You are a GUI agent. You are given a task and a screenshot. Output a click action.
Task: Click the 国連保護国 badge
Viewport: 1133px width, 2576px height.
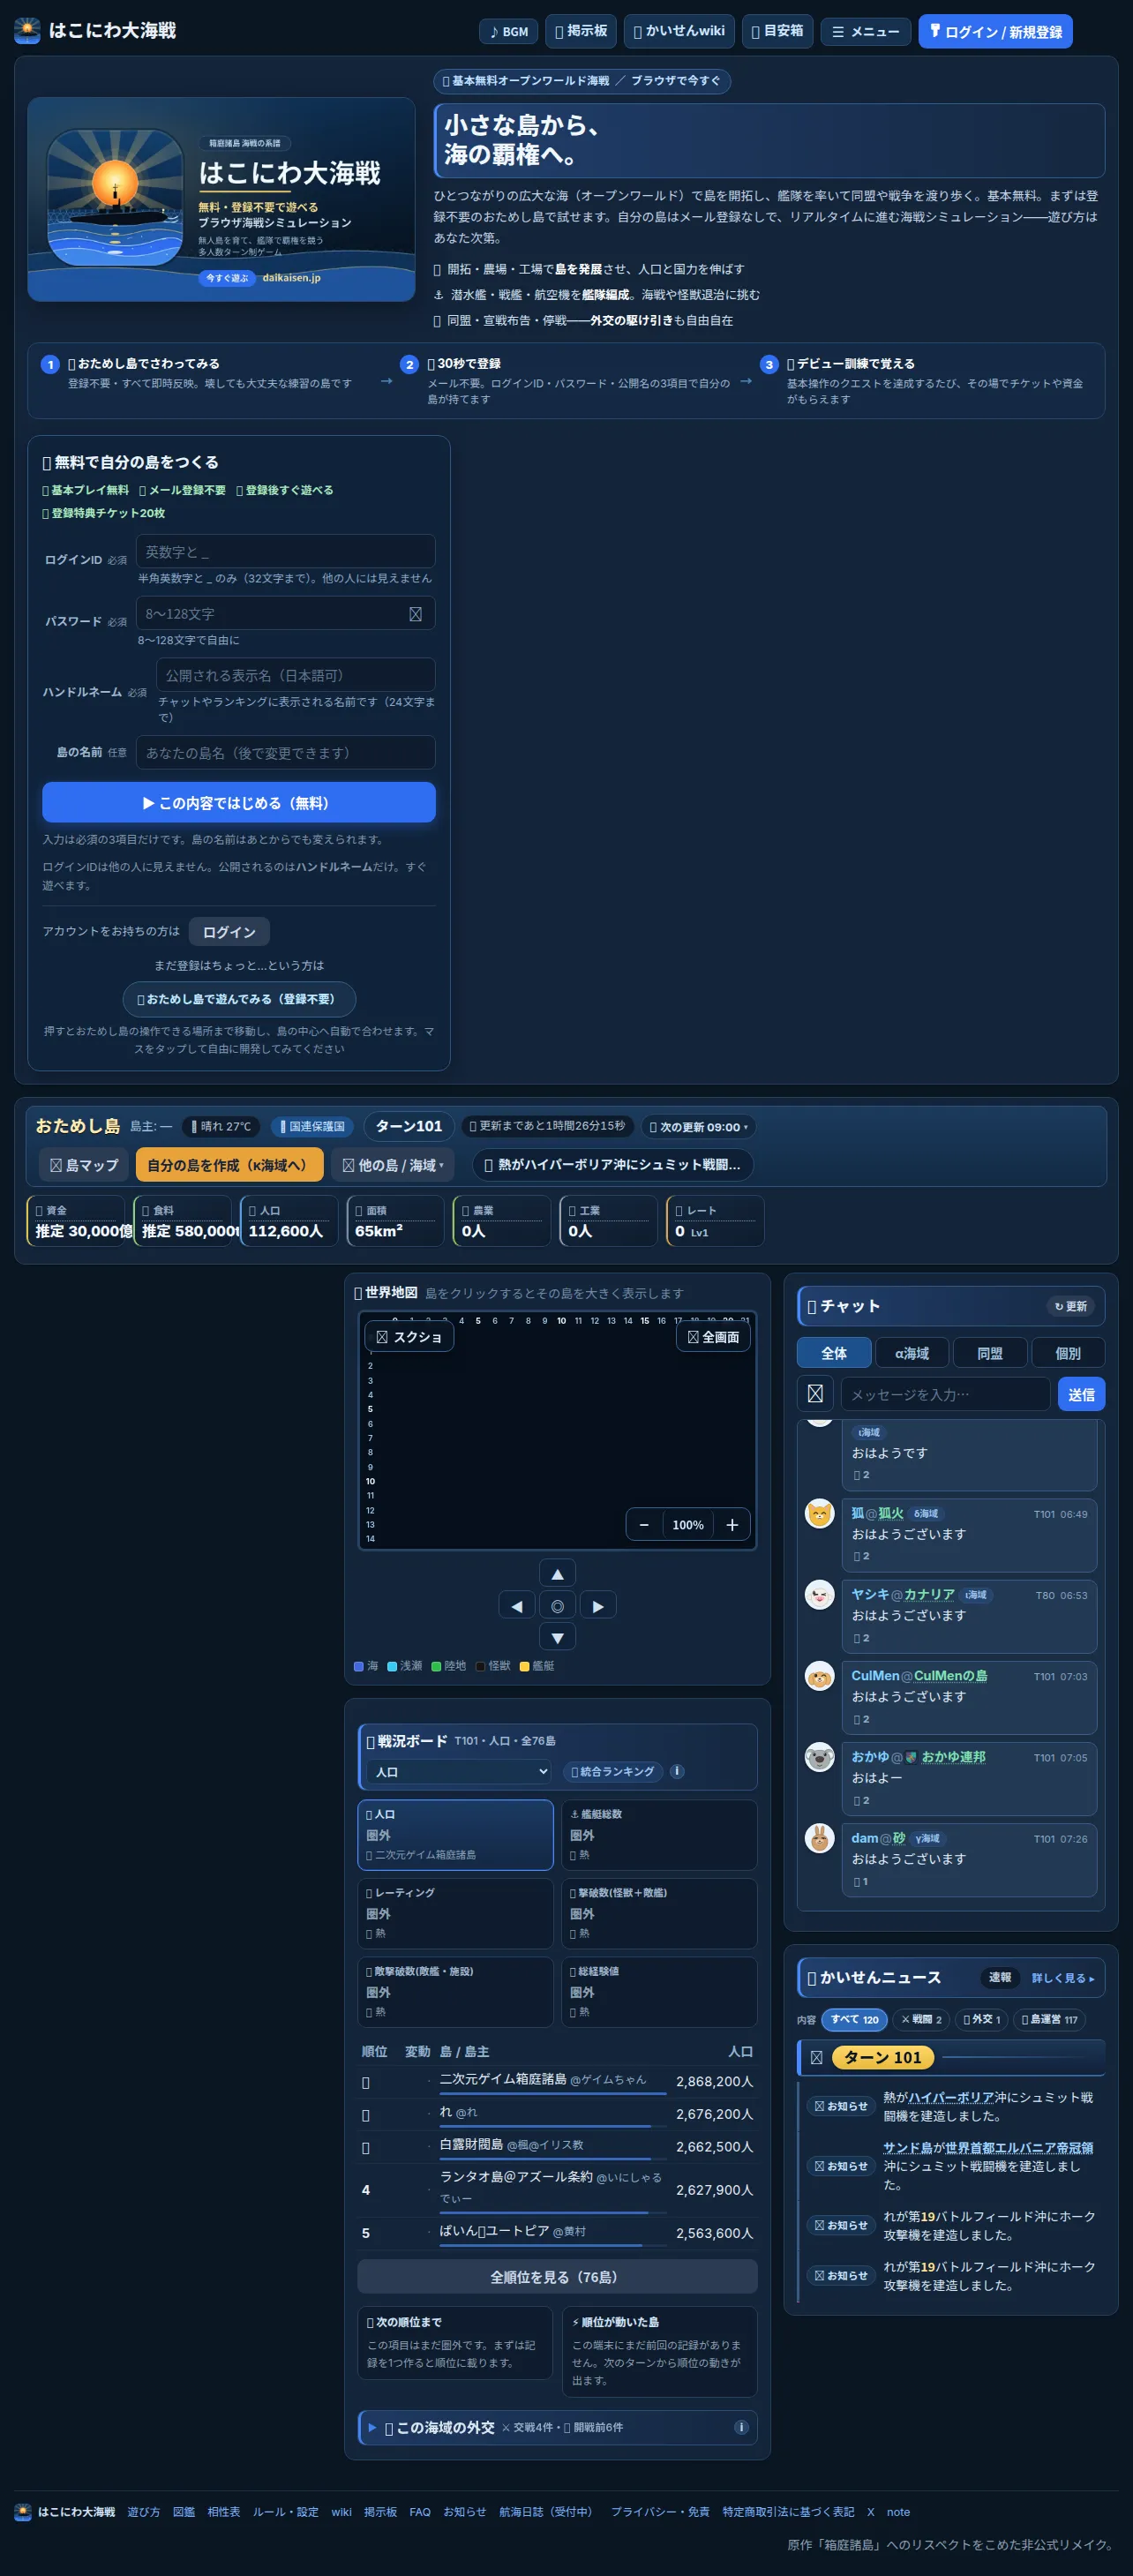coord(313,1127)
